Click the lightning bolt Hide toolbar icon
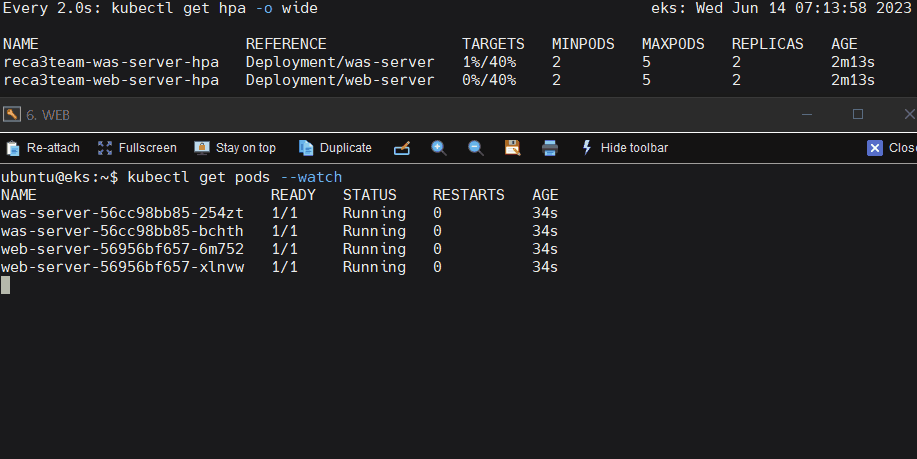The height and width of the screenshot is (459, 917). click(587, 147)
